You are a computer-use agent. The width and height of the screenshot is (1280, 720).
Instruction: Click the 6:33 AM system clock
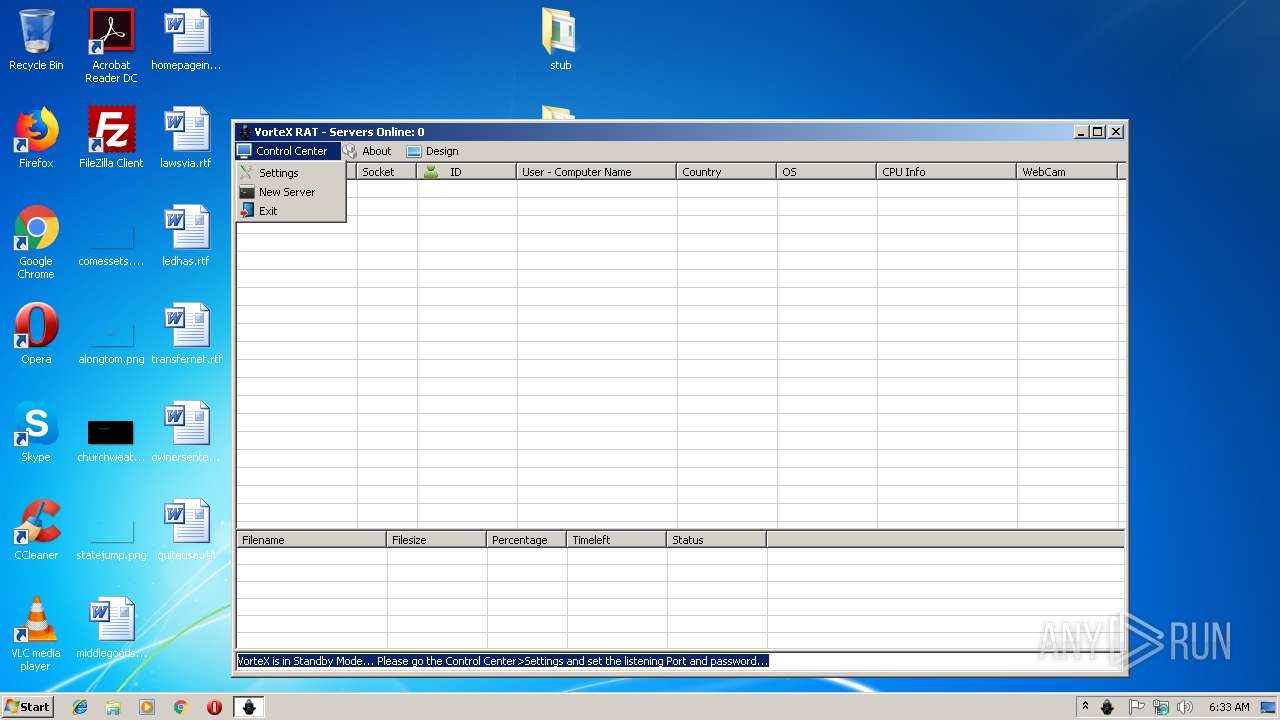tap(1229, 707)
